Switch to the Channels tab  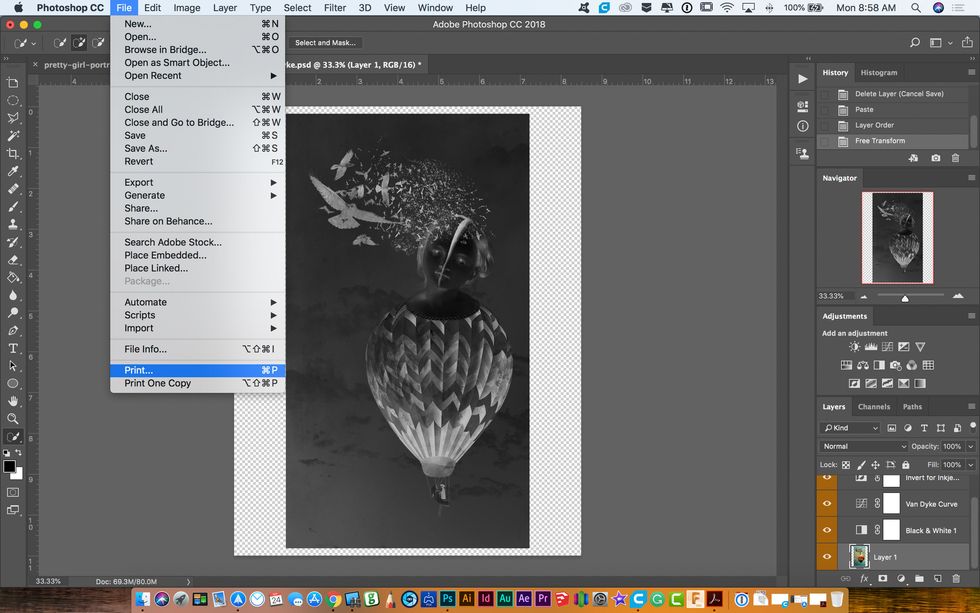tap(874, 407)
